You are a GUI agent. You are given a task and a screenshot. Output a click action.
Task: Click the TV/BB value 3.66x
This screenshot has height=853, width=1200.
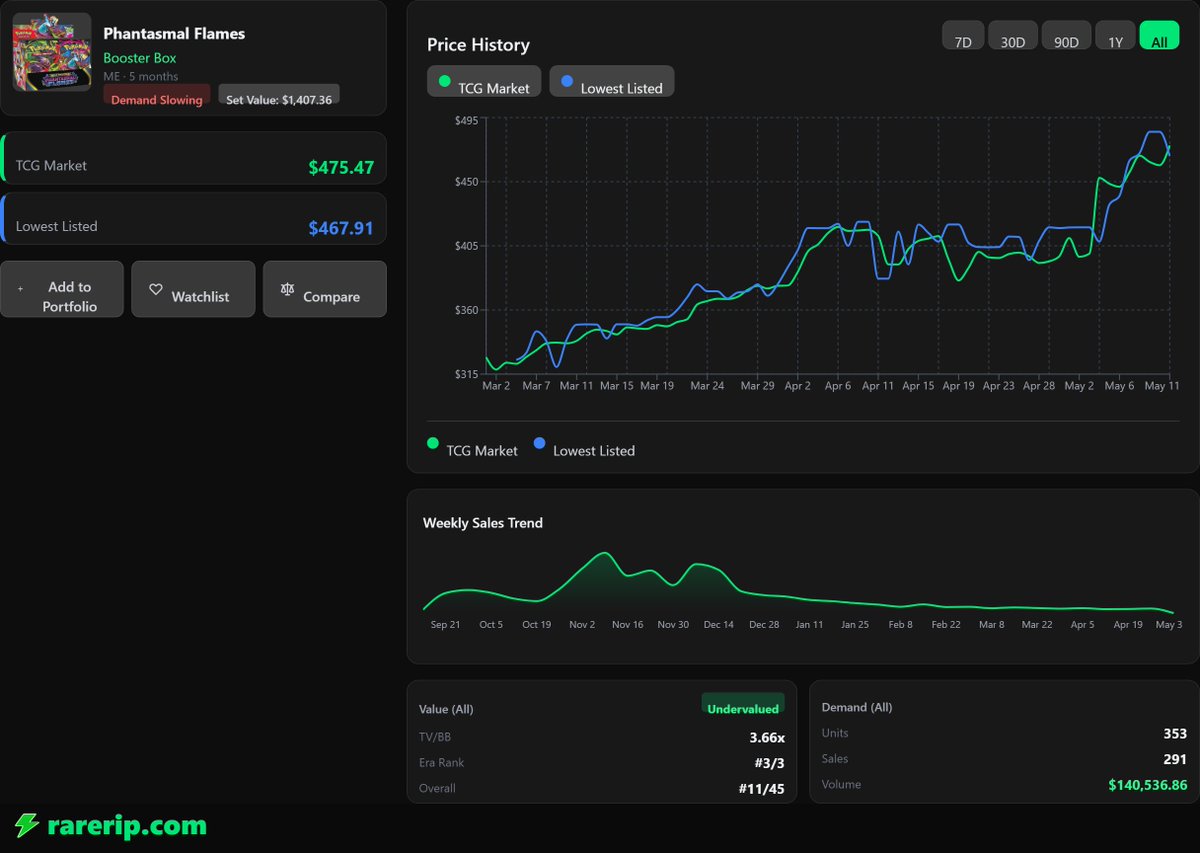pos(767,737)
